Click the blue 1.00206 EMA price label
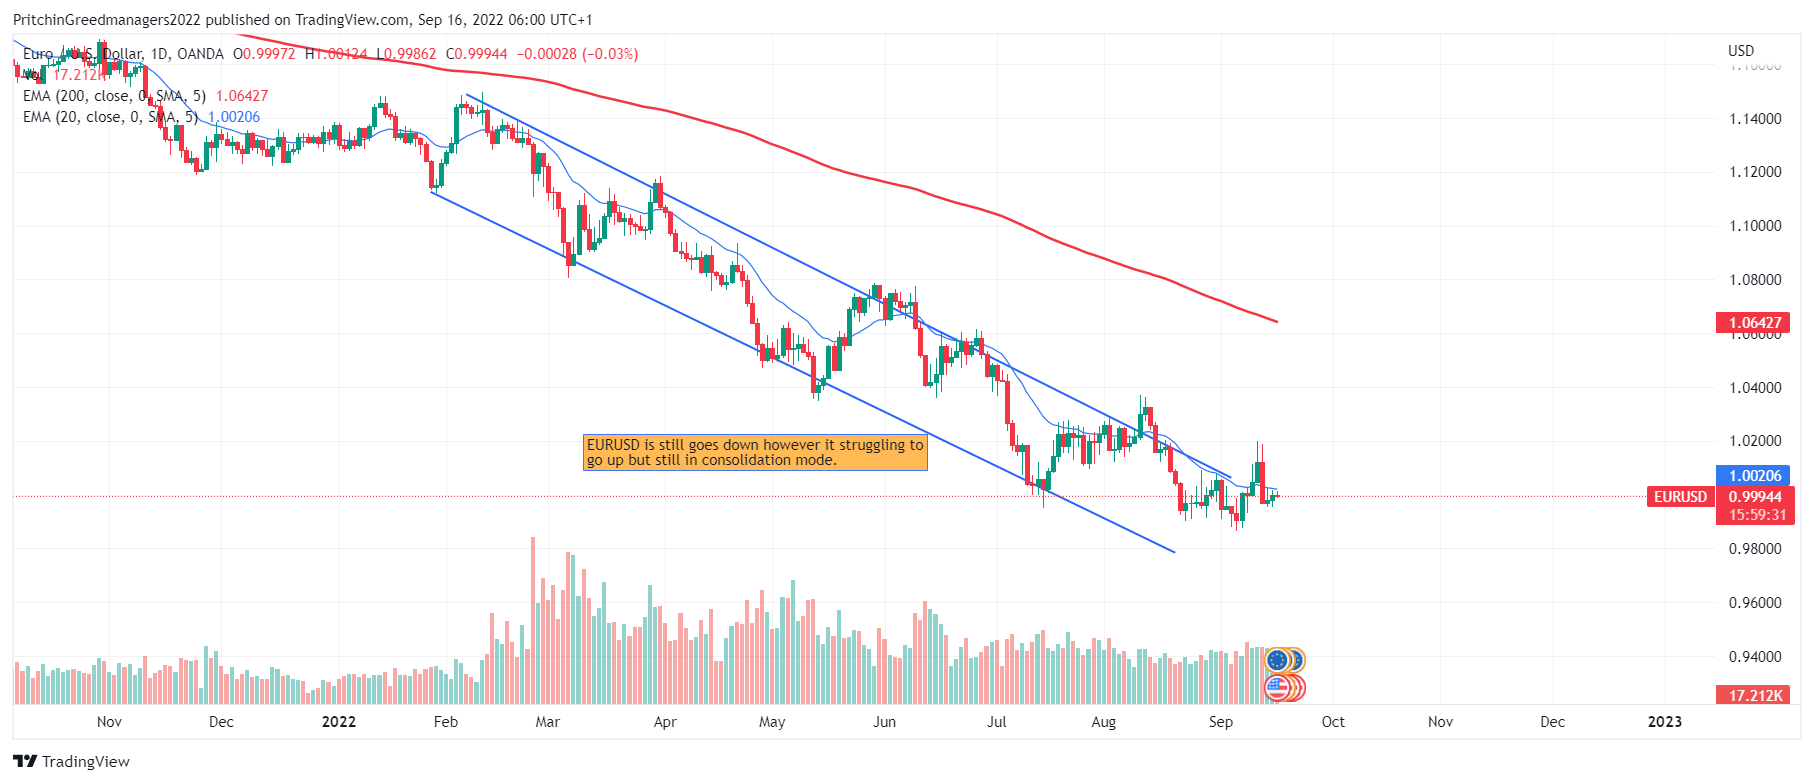This screenshot has width=1814, height=783. pyautogui.click(x=1755, y=476)
